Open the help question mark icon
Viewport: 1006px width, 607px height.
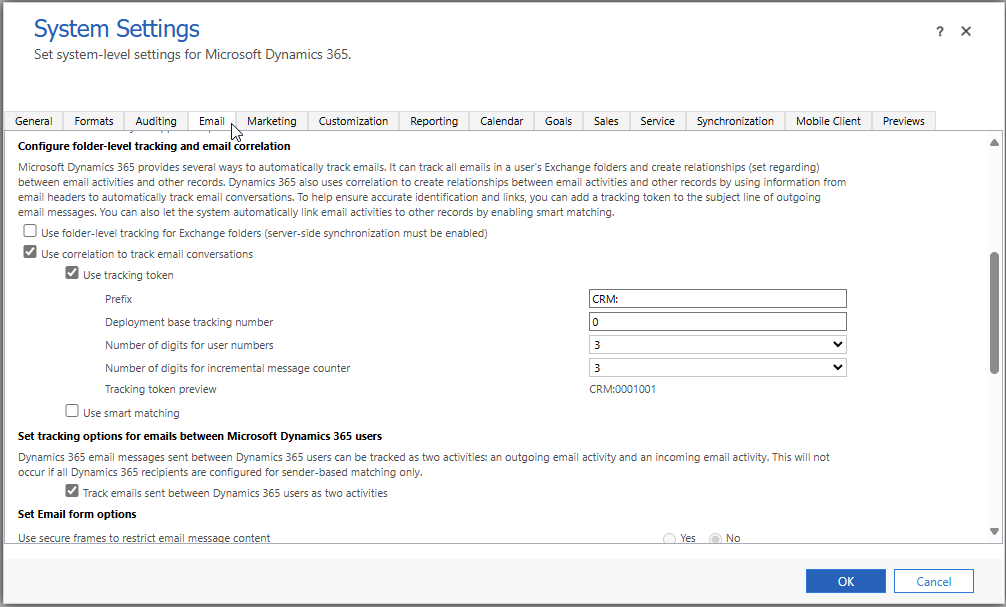[940, 31]
